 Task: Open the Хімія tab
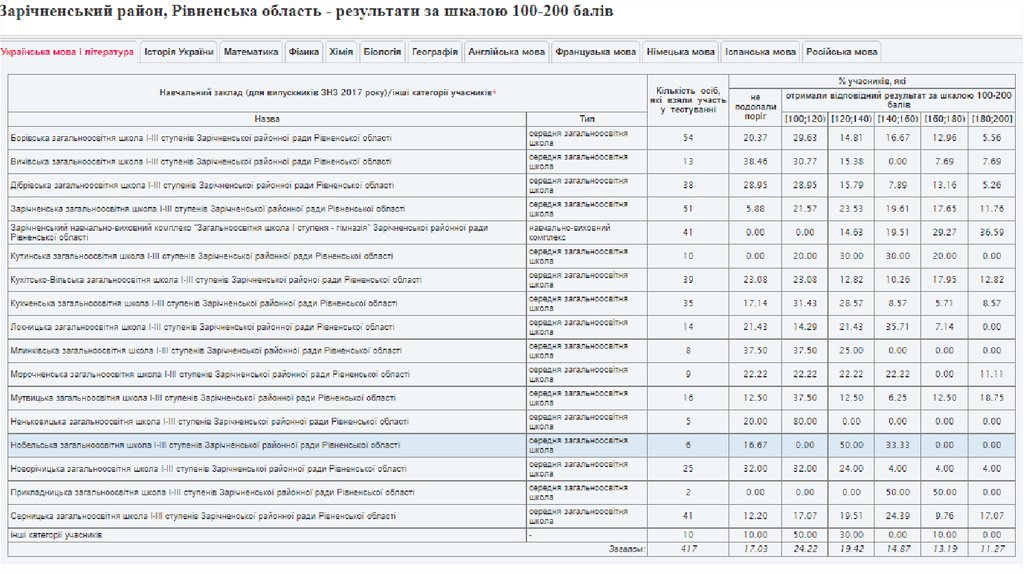coord(341,52)
